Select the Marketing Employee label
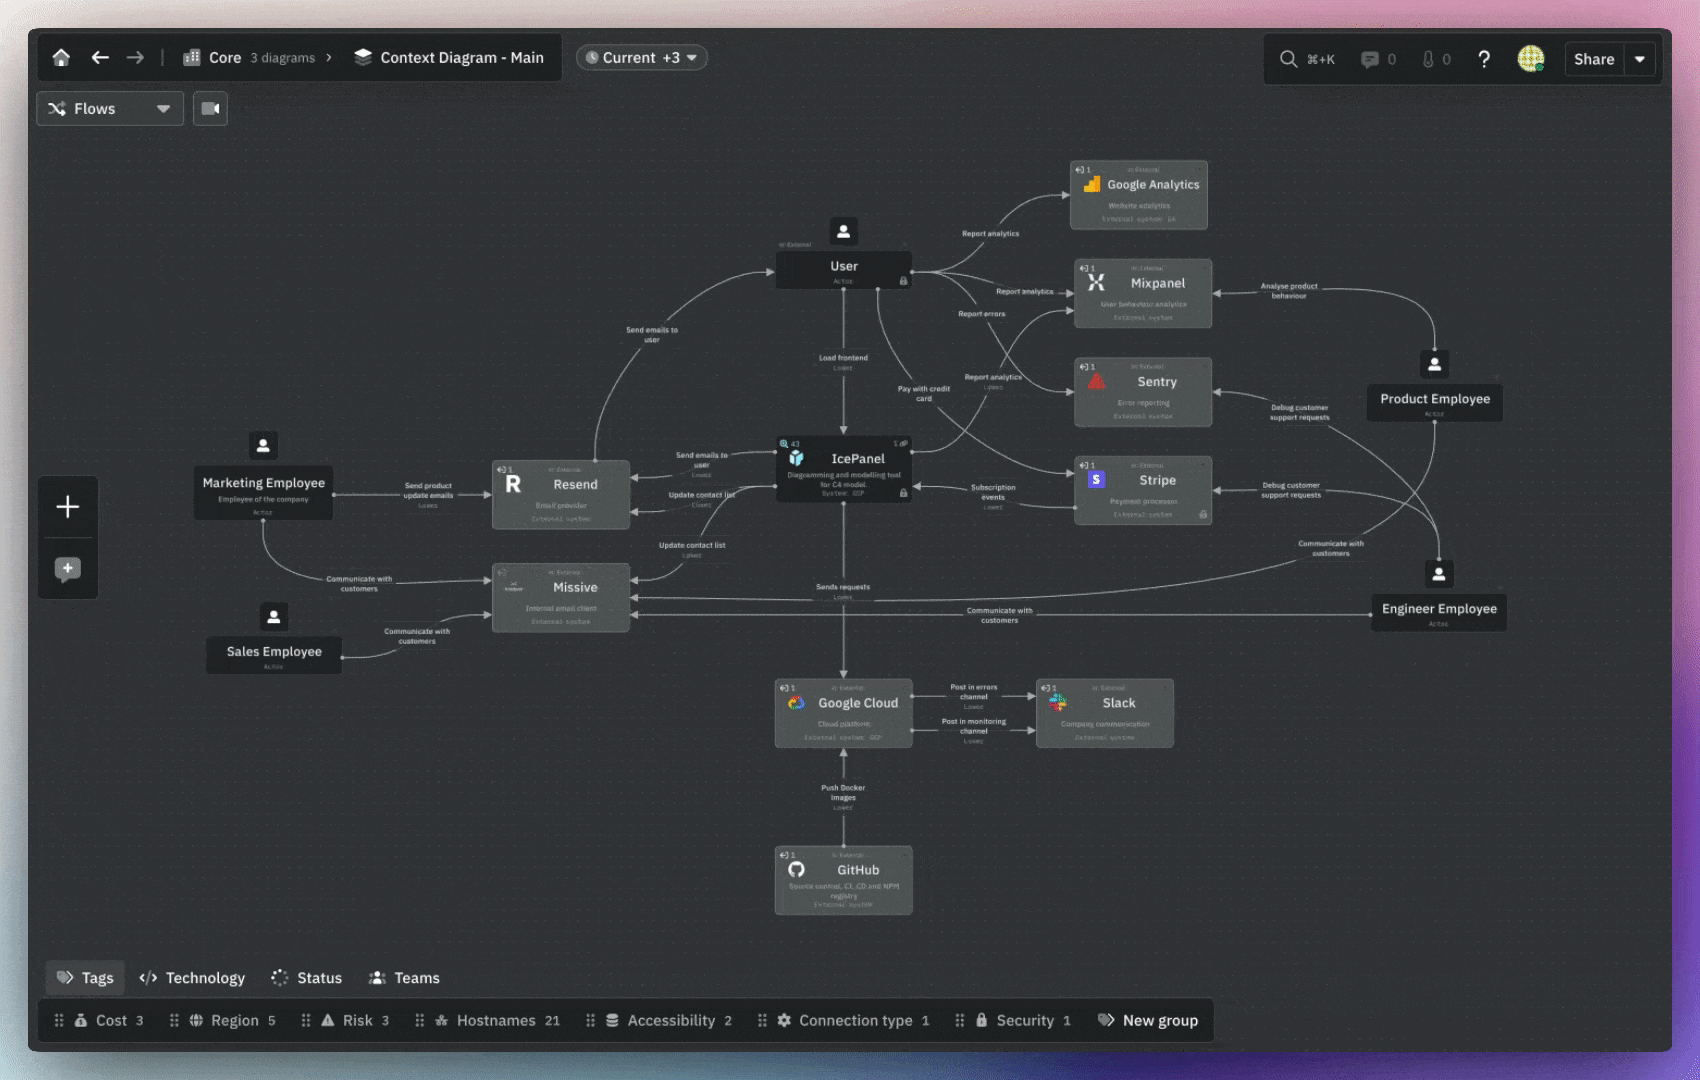Image resolution: width=1700 pixels, height=1080 pixels. [264, 483]
